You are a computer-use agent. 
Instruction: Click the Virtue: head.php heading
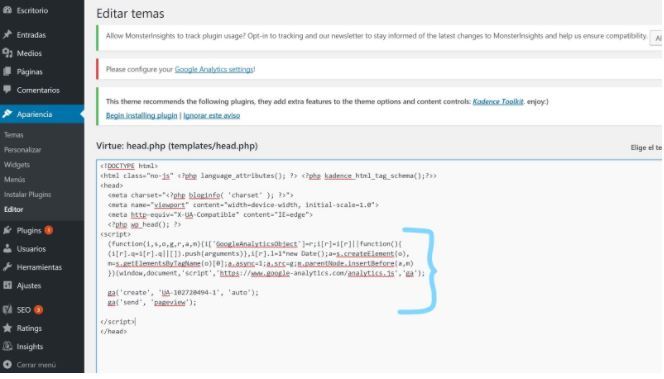(177, 146)
